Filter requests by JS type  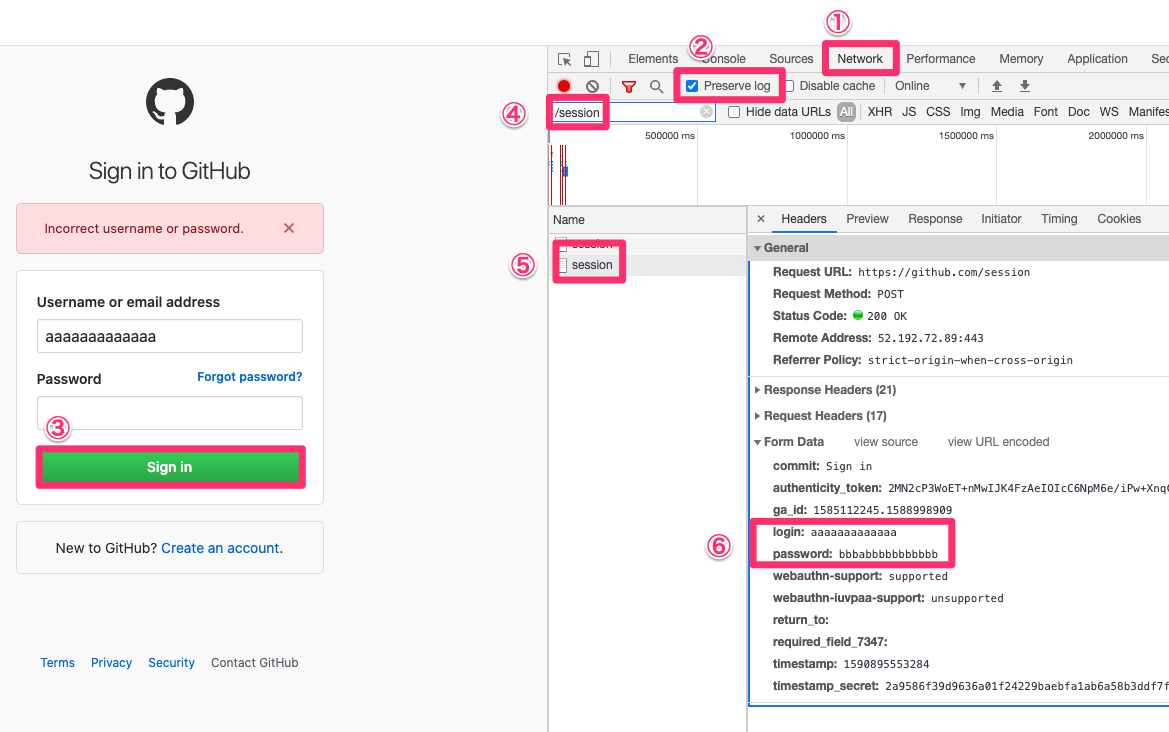[x=909, y=112]
